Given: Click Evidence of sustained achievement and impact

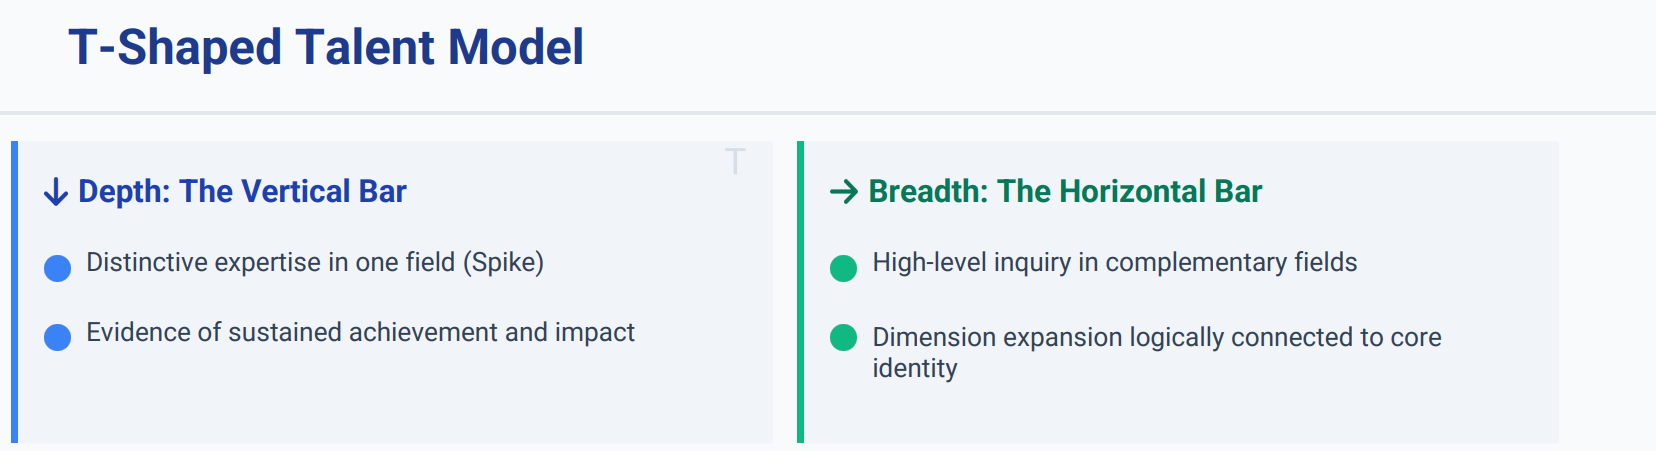Looking at the screenshot, I should tap(360, 332).
